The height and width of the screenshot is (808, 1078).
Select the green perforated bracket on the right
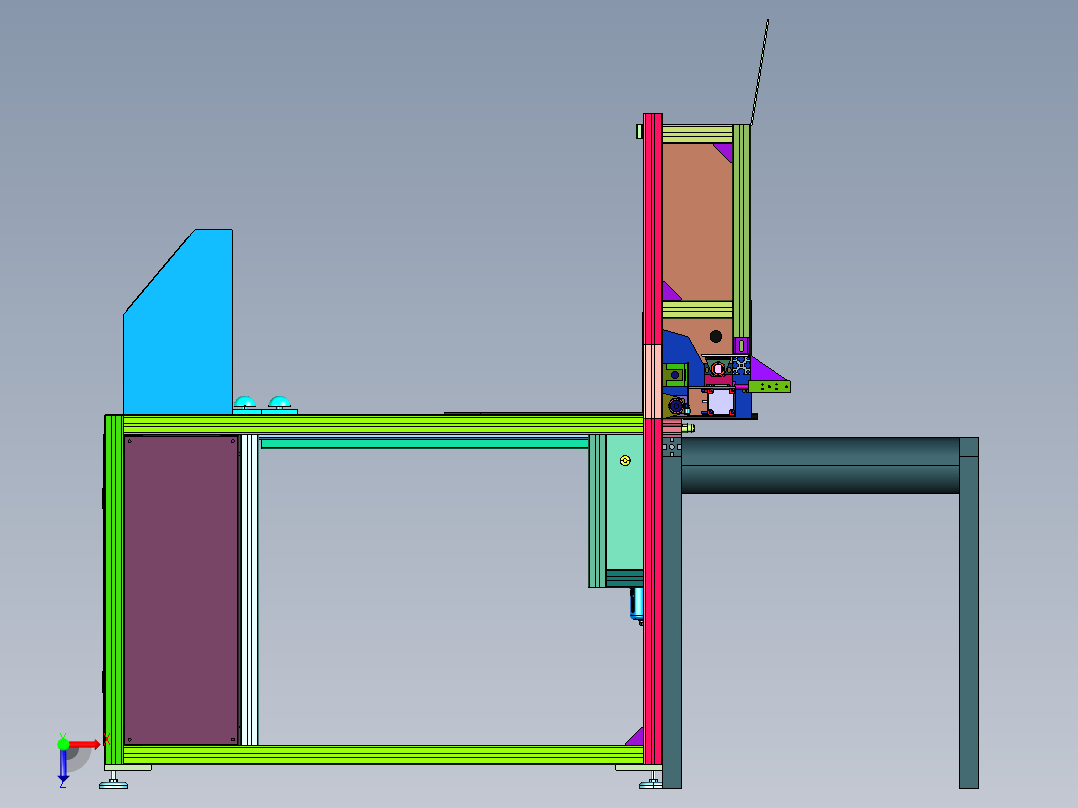point(769,386)
